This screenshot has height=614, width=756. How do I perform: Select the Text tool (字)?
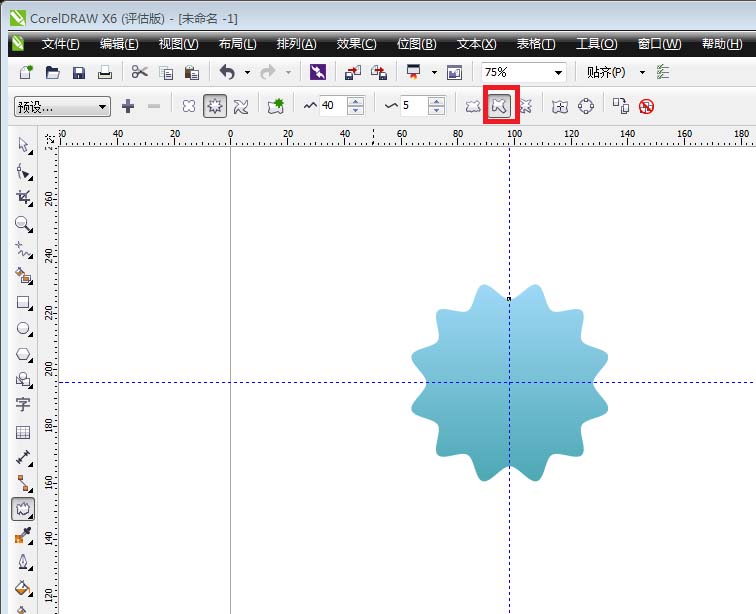23,405
